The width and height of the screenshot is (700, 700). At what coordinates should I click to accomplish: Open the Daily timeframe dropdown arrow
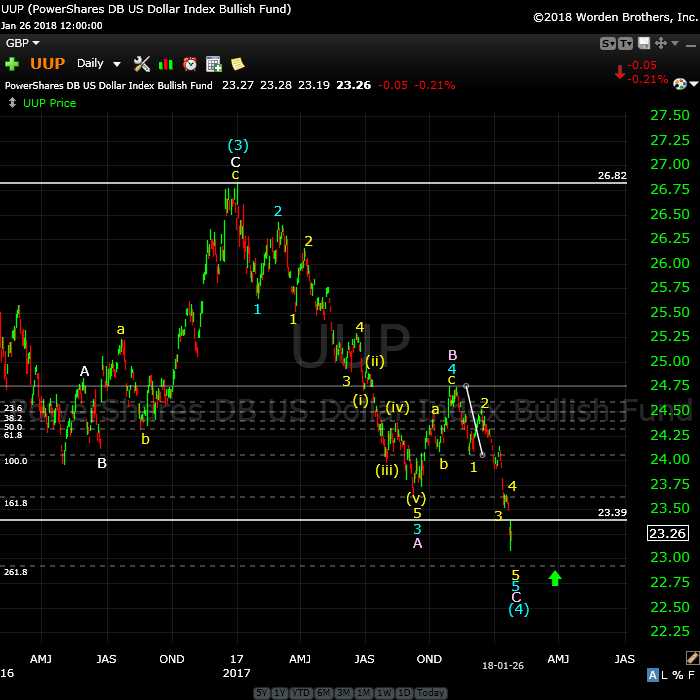coord(117,64)
